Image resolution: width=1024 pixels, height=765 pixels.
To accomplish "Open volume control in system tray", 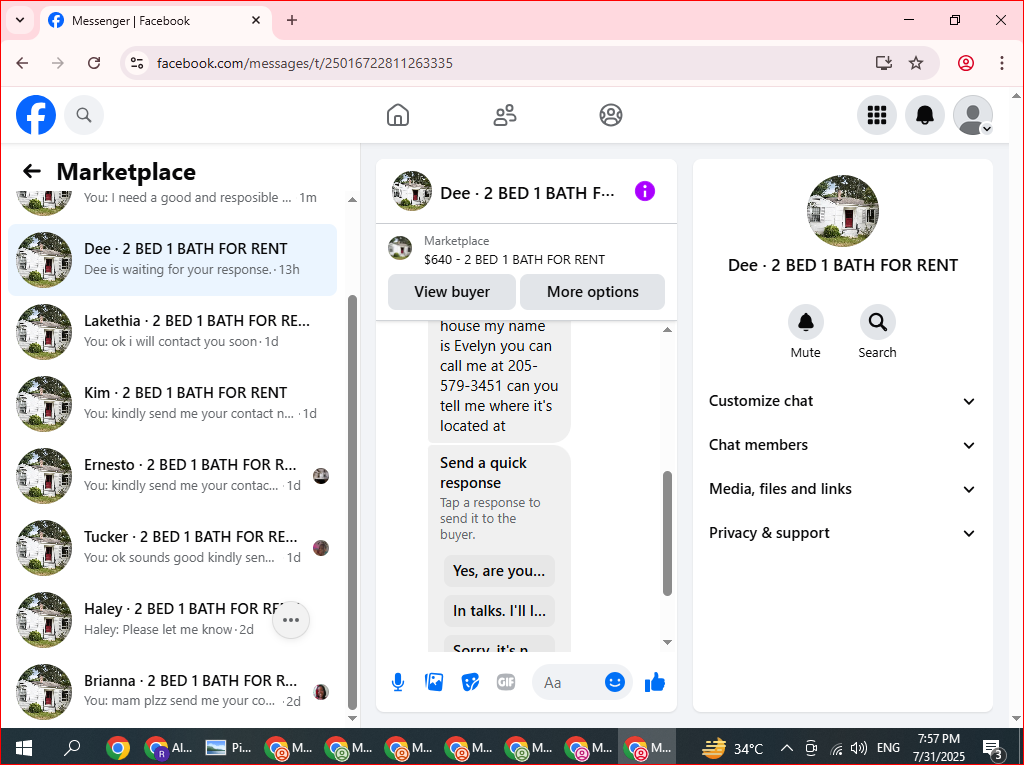I will 859,748.
